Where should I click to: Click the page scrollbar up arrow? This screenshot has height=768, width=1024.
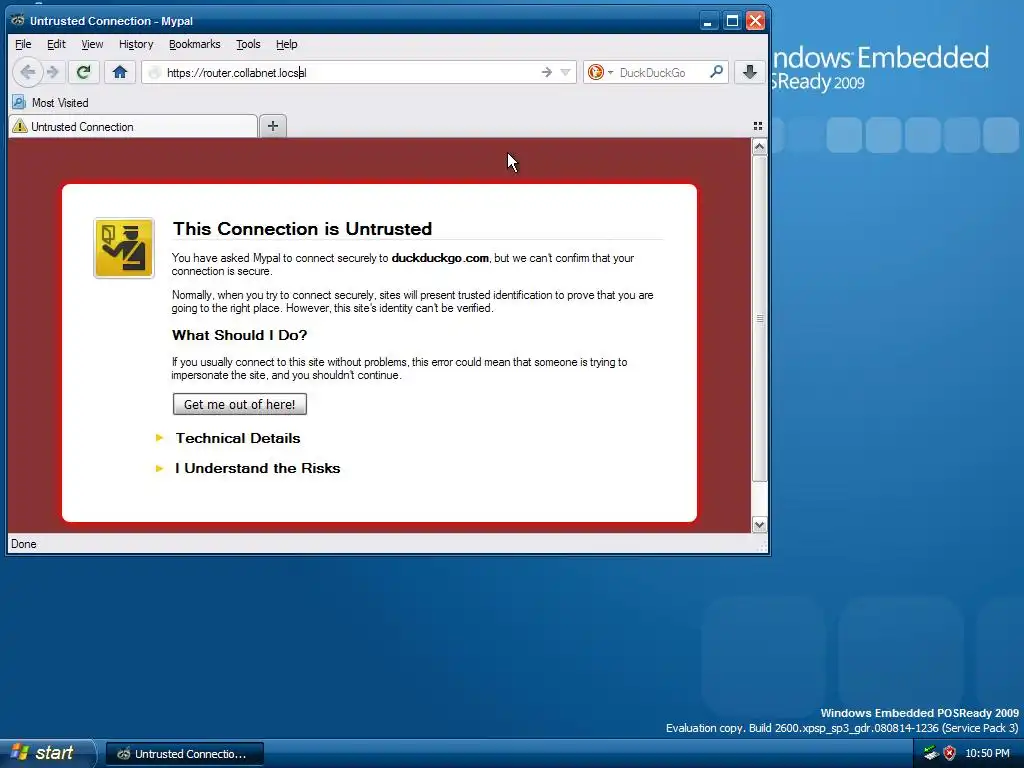click(x=759, y=147)
